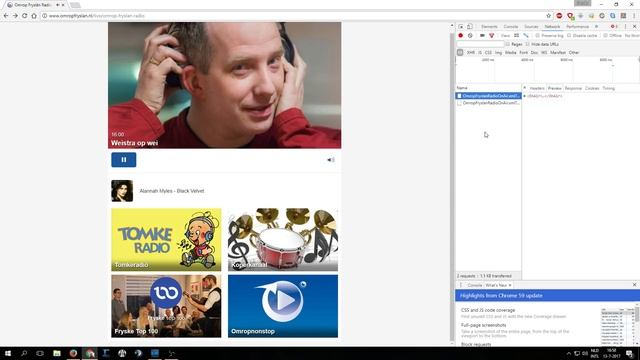Image resolution: width=640 pixels, height=360 pixels.
Task: Open the Koperkanaal channel tile
Action: click(x=283, y=240)
